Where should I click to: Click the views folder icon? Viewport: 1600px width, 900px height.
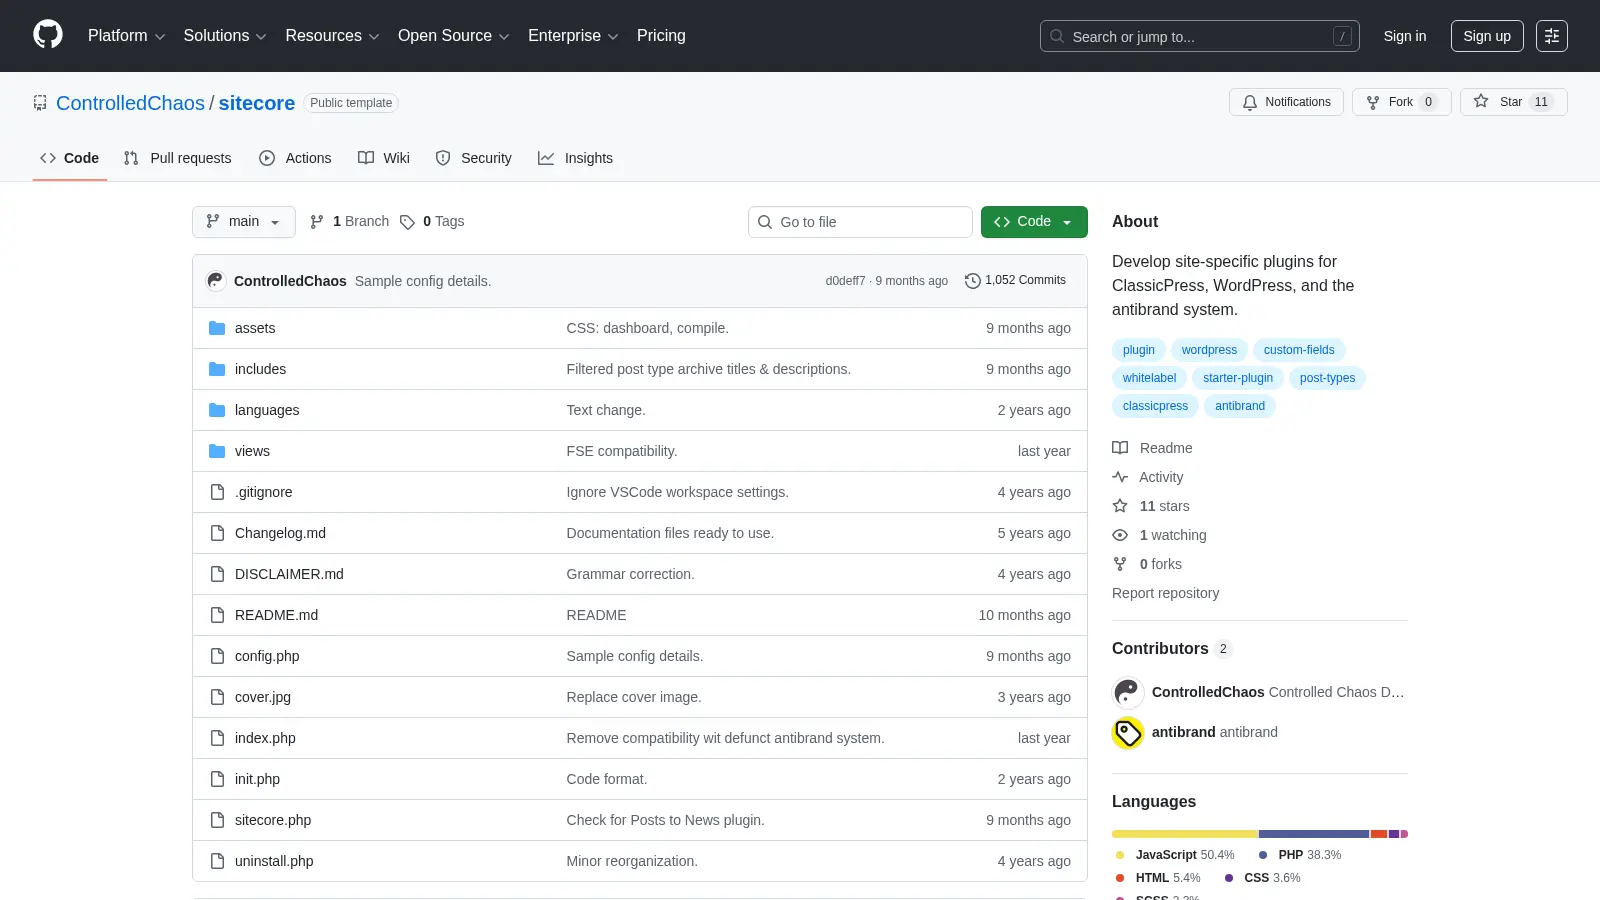pyautogui.click(x=217, y=451)
